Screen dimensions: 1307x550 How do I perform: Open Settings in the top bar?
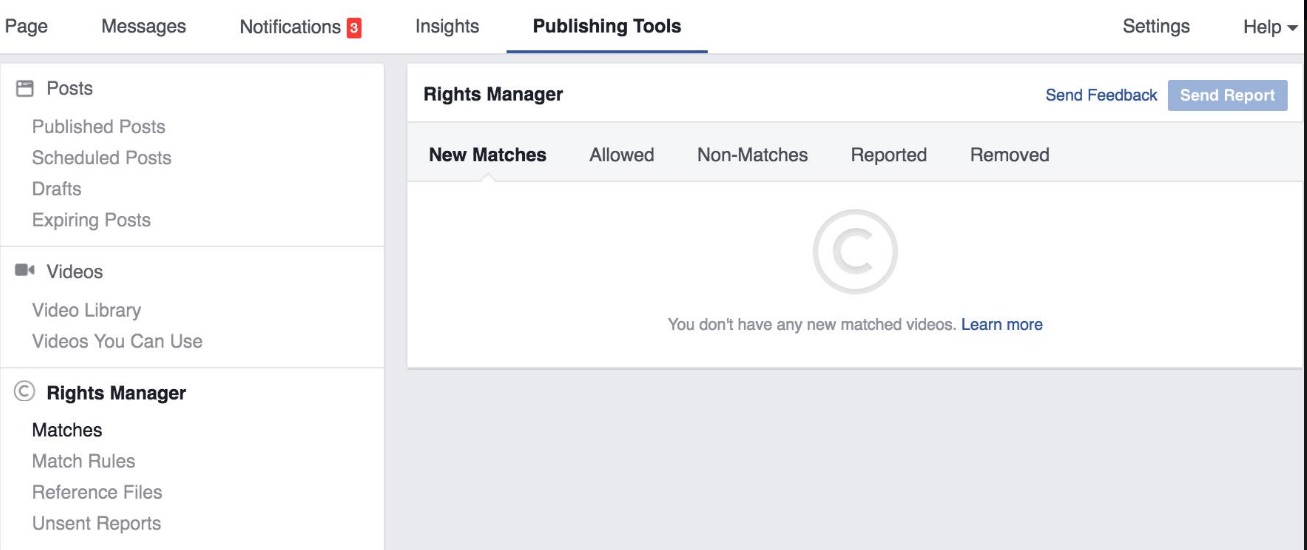click(x=1156, y=27)
